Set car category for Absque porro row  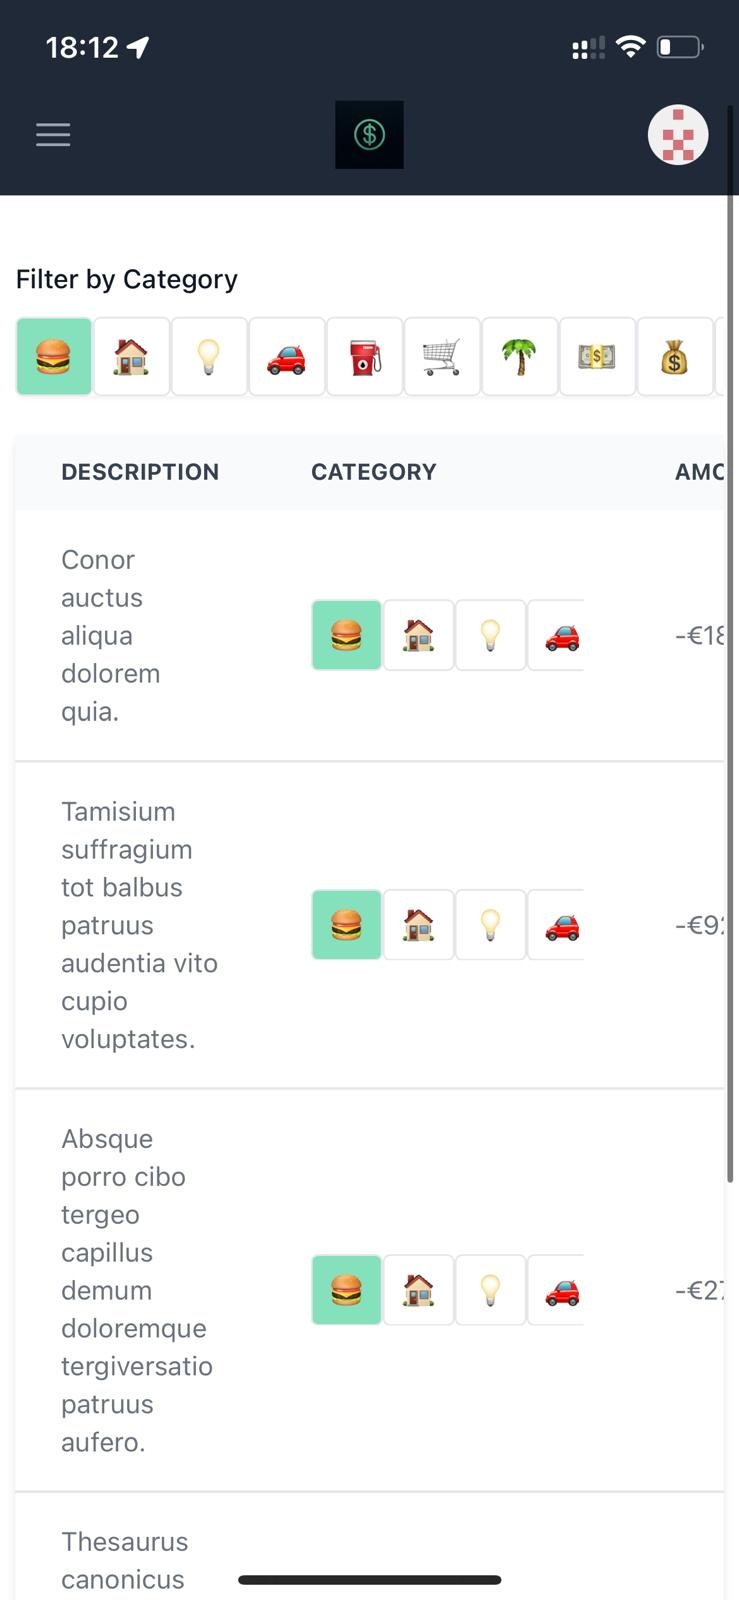(556, 1290)
